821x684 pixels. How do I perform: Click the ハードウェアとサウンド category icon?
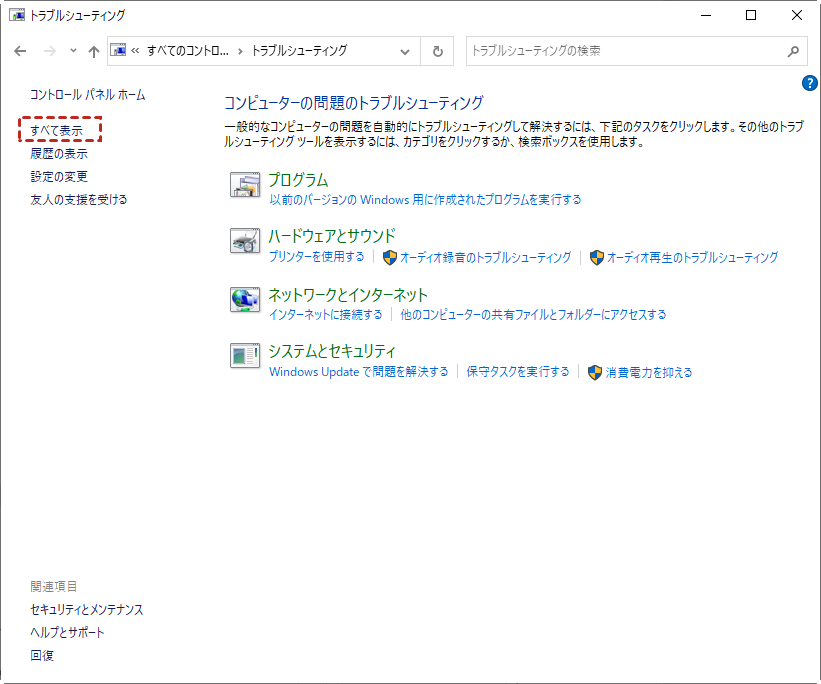click(245, 241)
